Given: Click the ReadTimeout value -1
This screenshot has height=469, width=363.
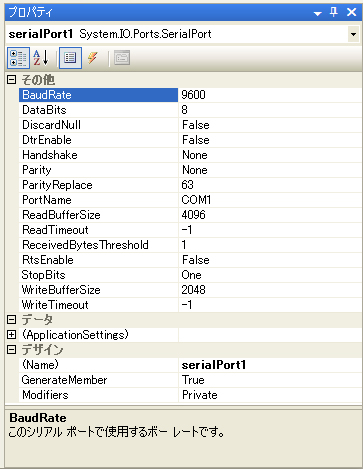Looking at the screenshot, I should 270,230.
